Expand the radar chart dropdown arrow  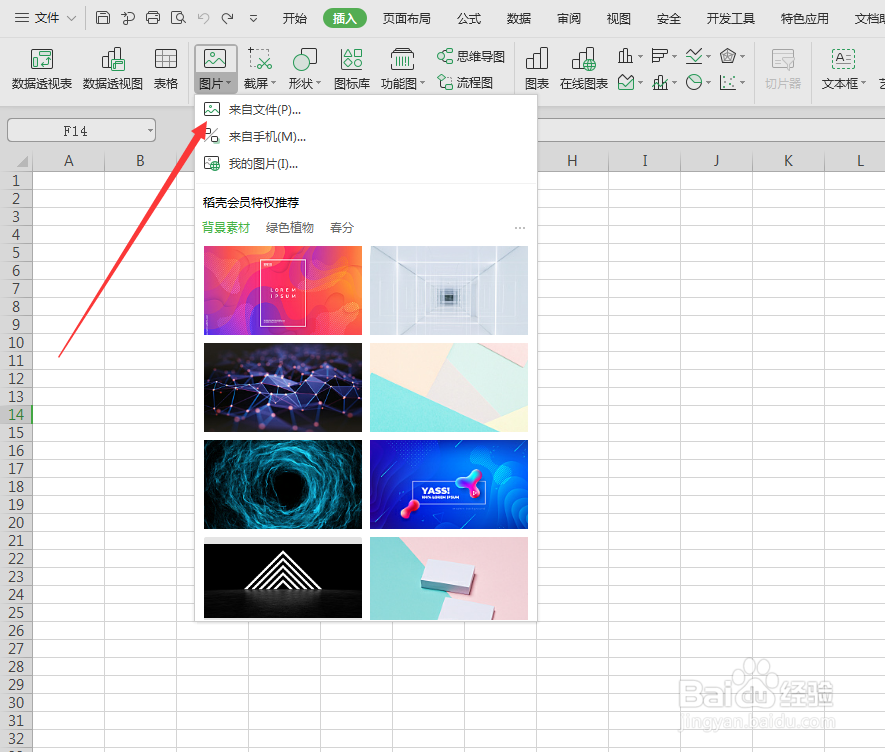(742, 56)
